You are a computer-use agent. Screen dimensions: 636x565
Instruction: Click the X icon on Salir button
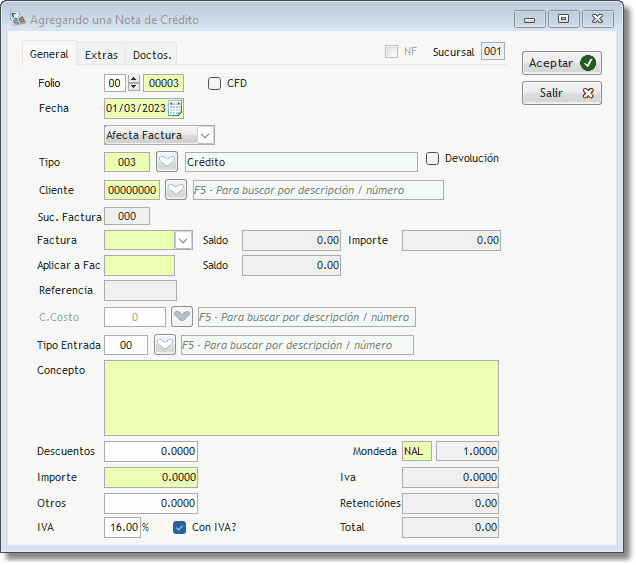(x=588, y=93)
